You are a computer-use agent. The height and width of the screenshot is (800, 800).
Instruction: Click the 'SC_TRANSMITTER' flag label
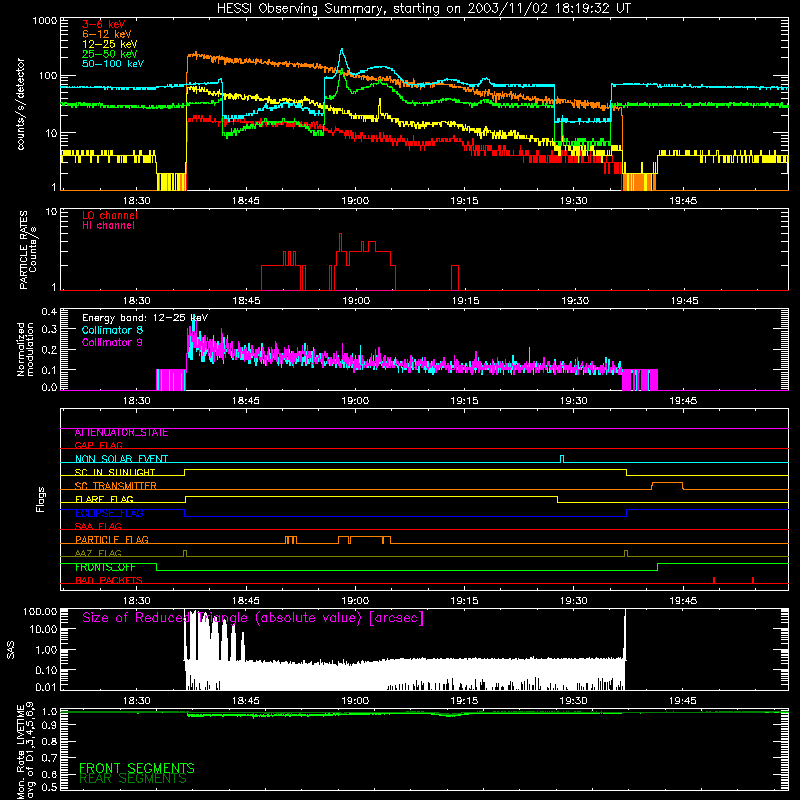tap(115, 486)
